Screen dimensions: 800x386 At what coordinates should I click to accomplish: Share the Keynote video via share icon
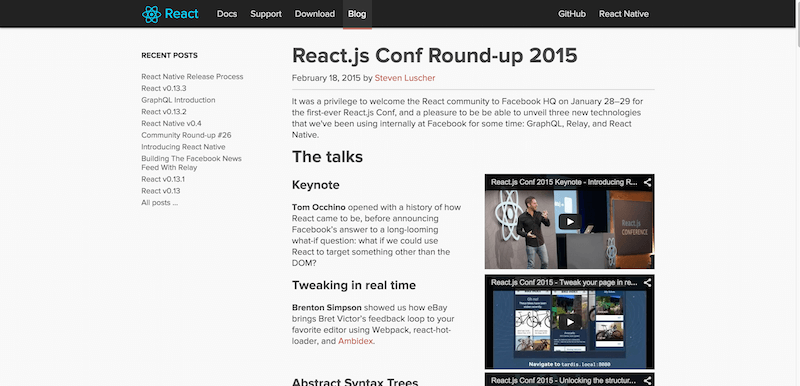[647, 182]
